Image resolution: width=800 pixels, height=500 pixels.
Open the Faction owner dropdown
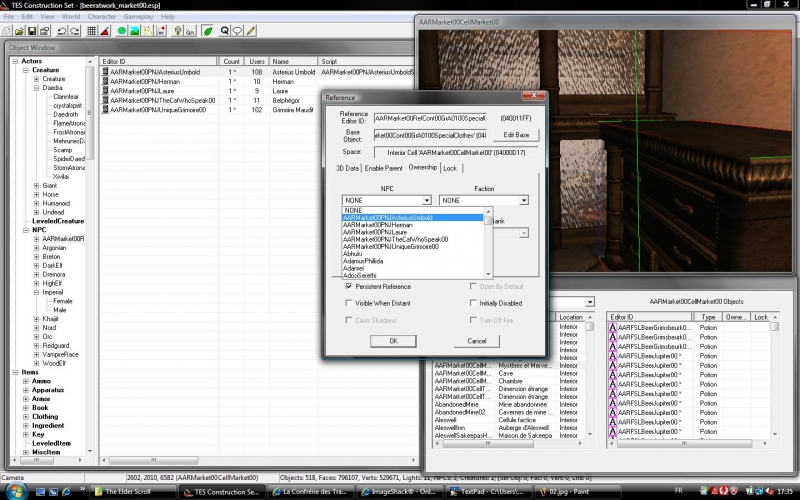[x=523, y=201]
